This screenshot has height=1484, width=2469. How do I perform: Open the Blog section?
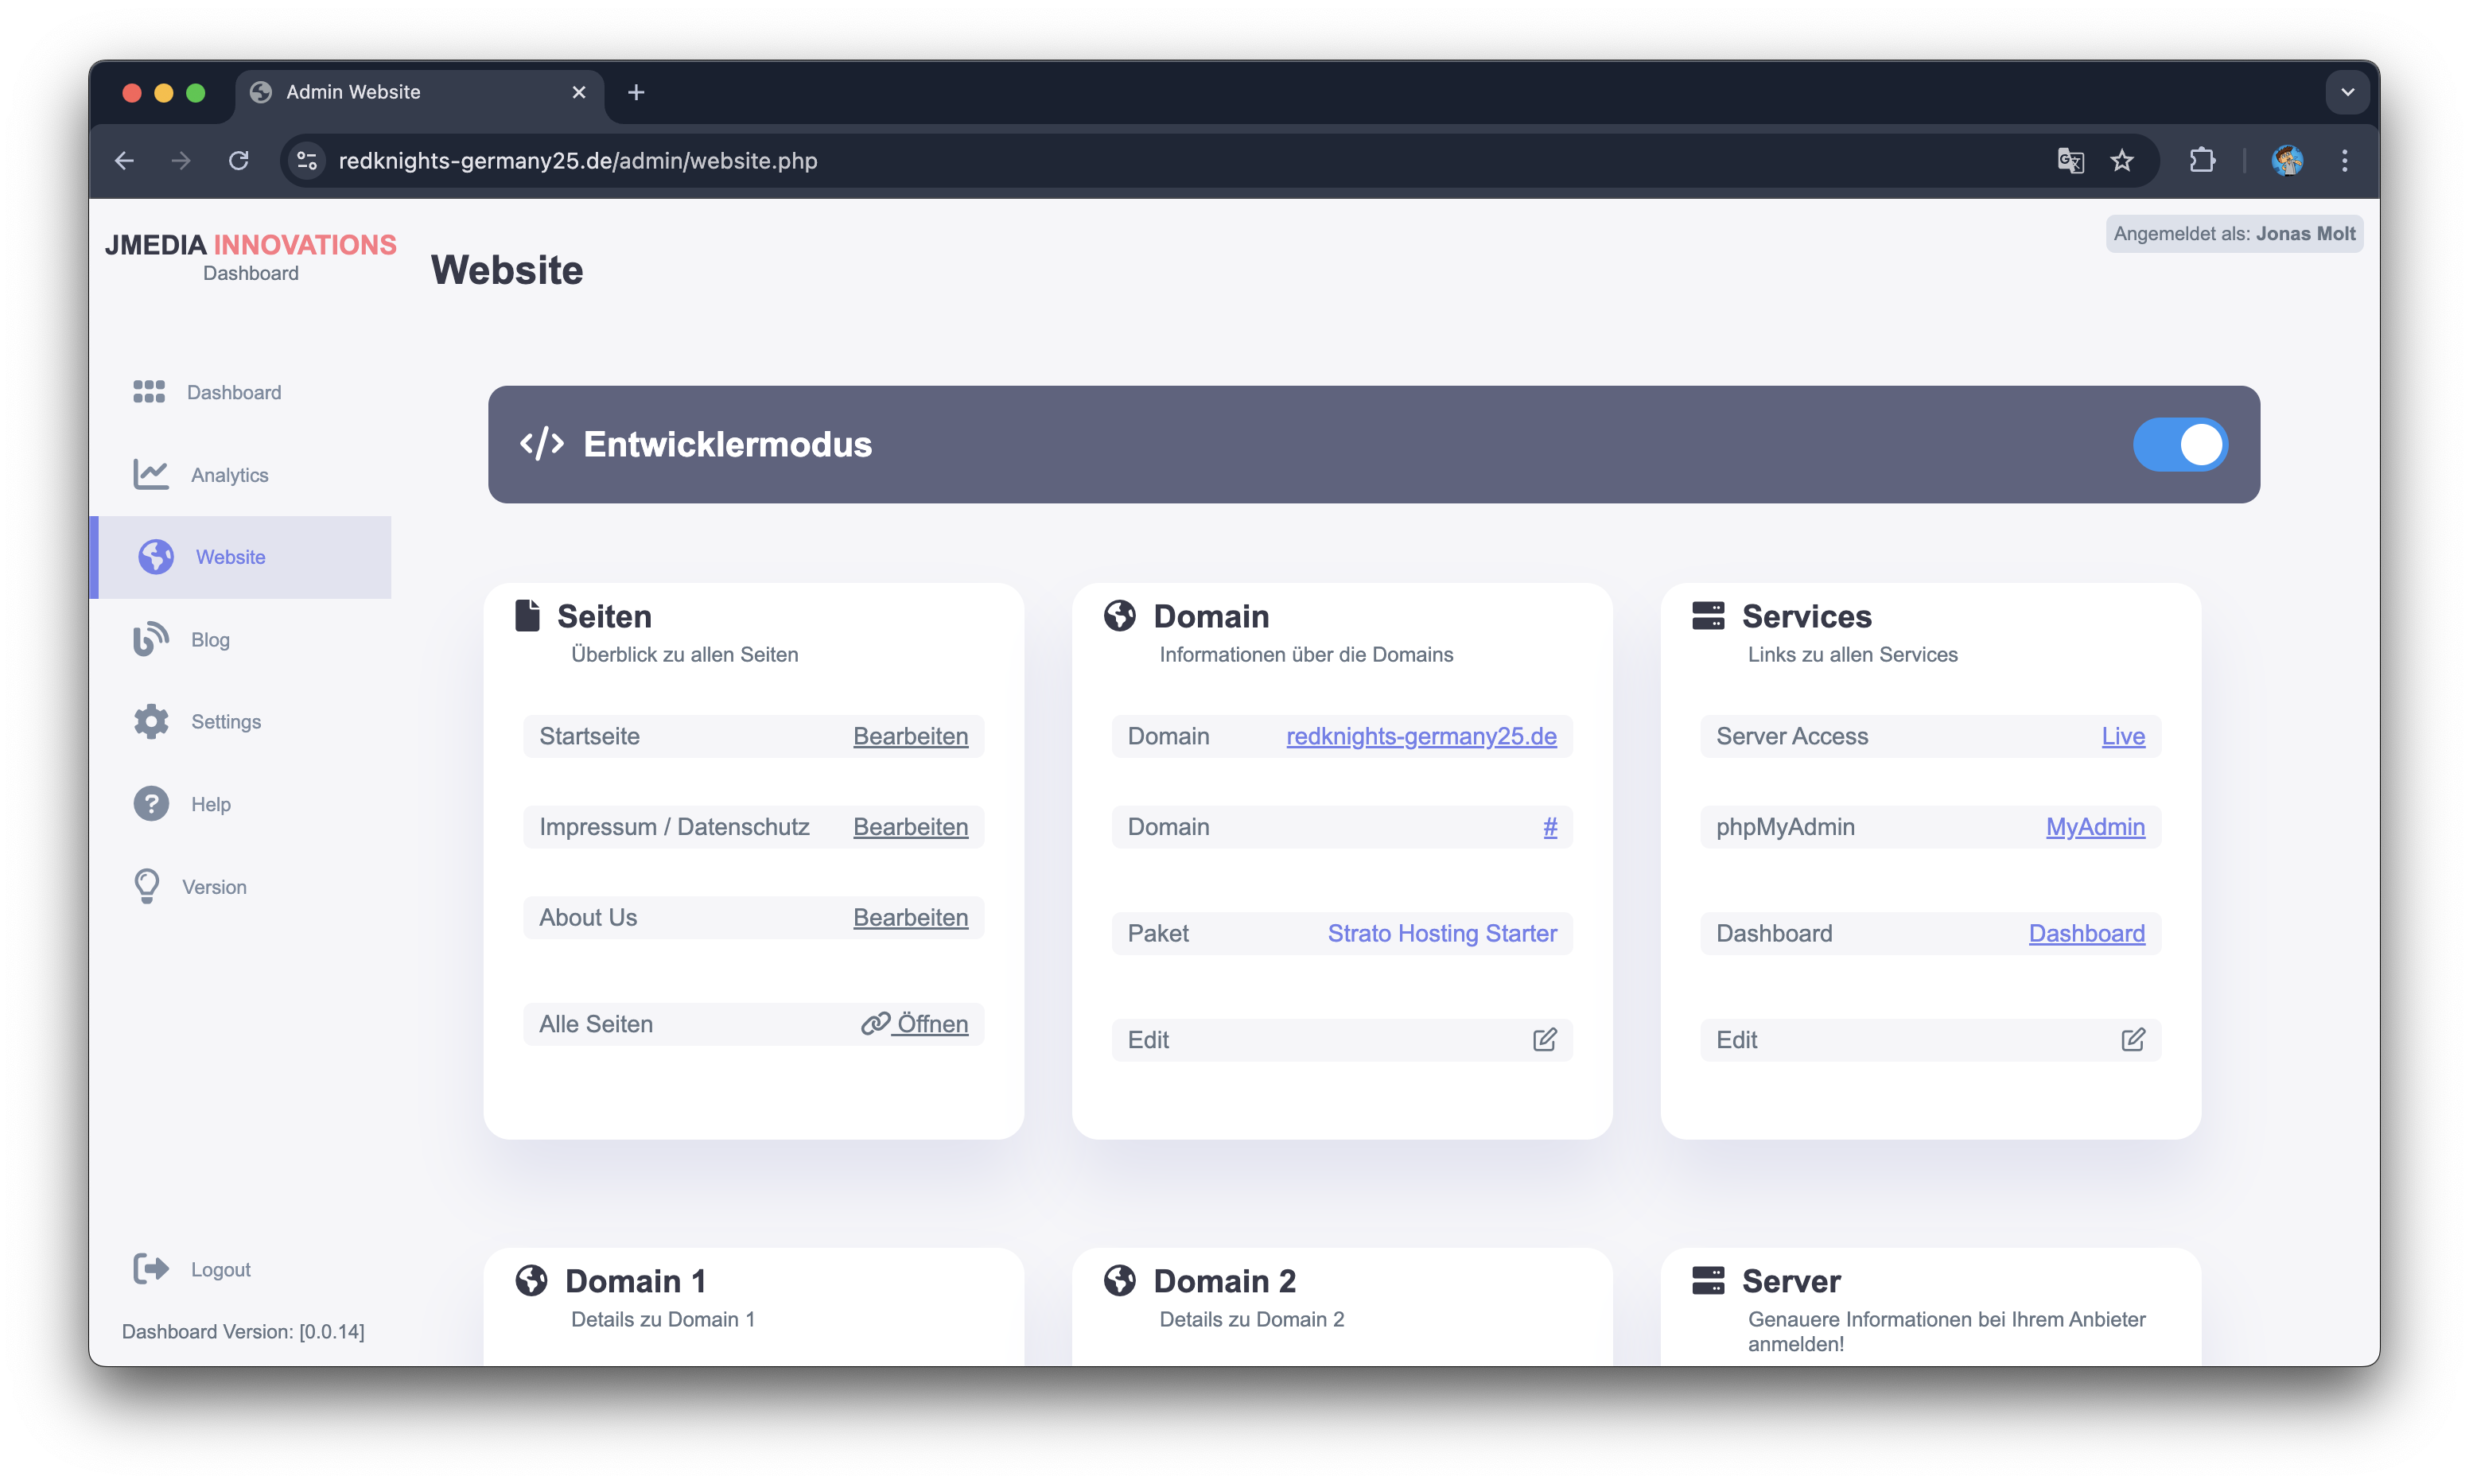[240, 639]
